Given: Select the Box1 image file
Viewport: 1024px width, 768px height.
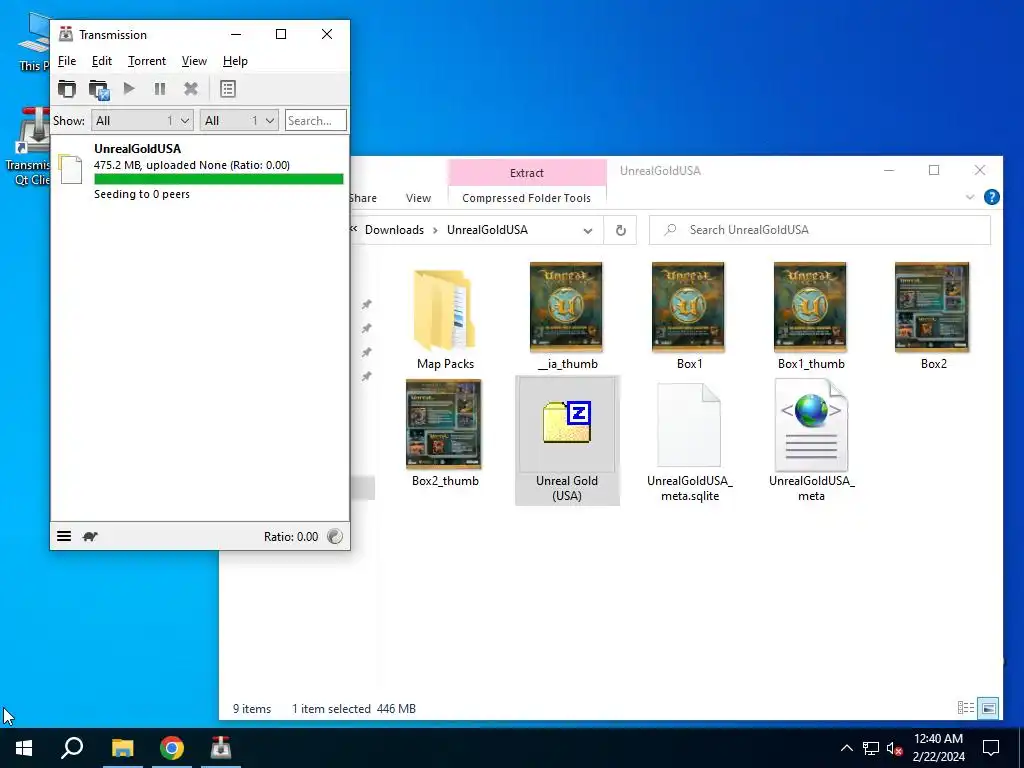Looking at the screenshot, I should [689, 318].
